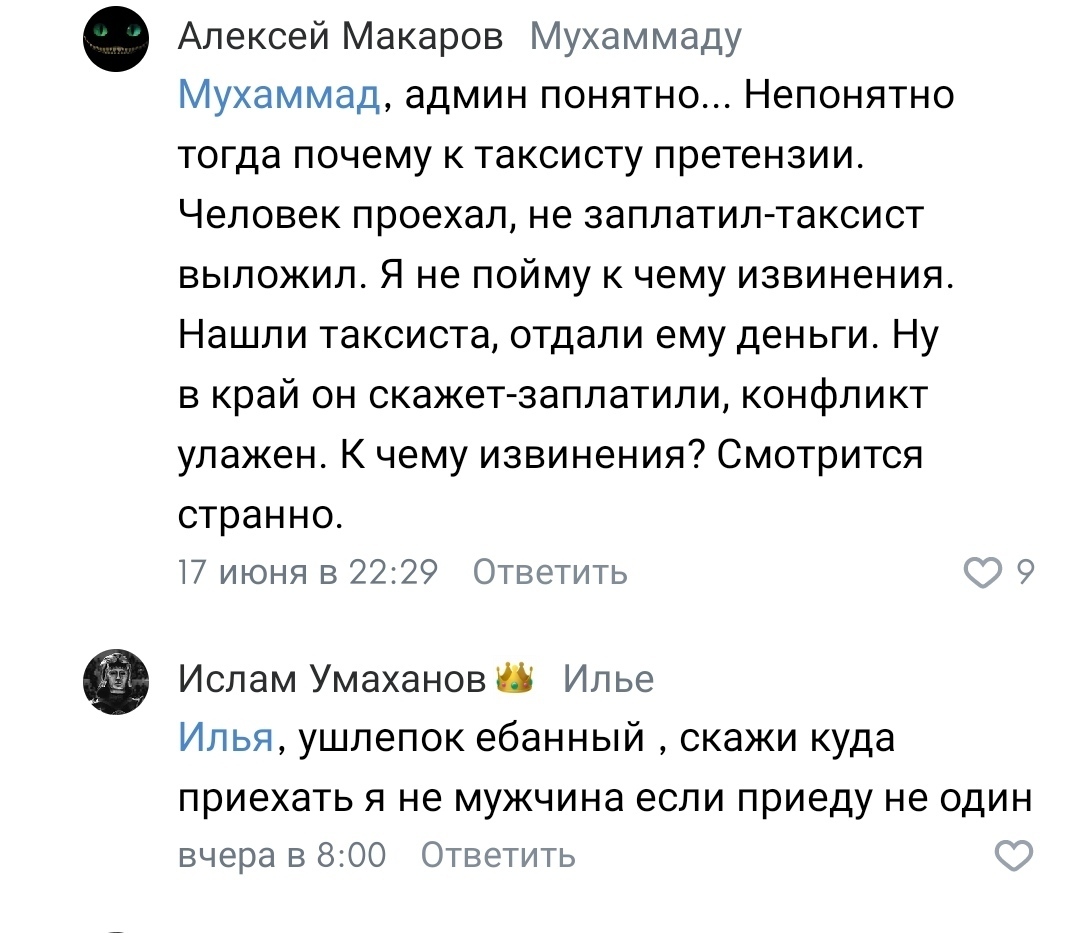The image size is (1079, 933).
Task: Open the author name Алексей Макаров
Action: pyautogui.click(x=341, y=38)
